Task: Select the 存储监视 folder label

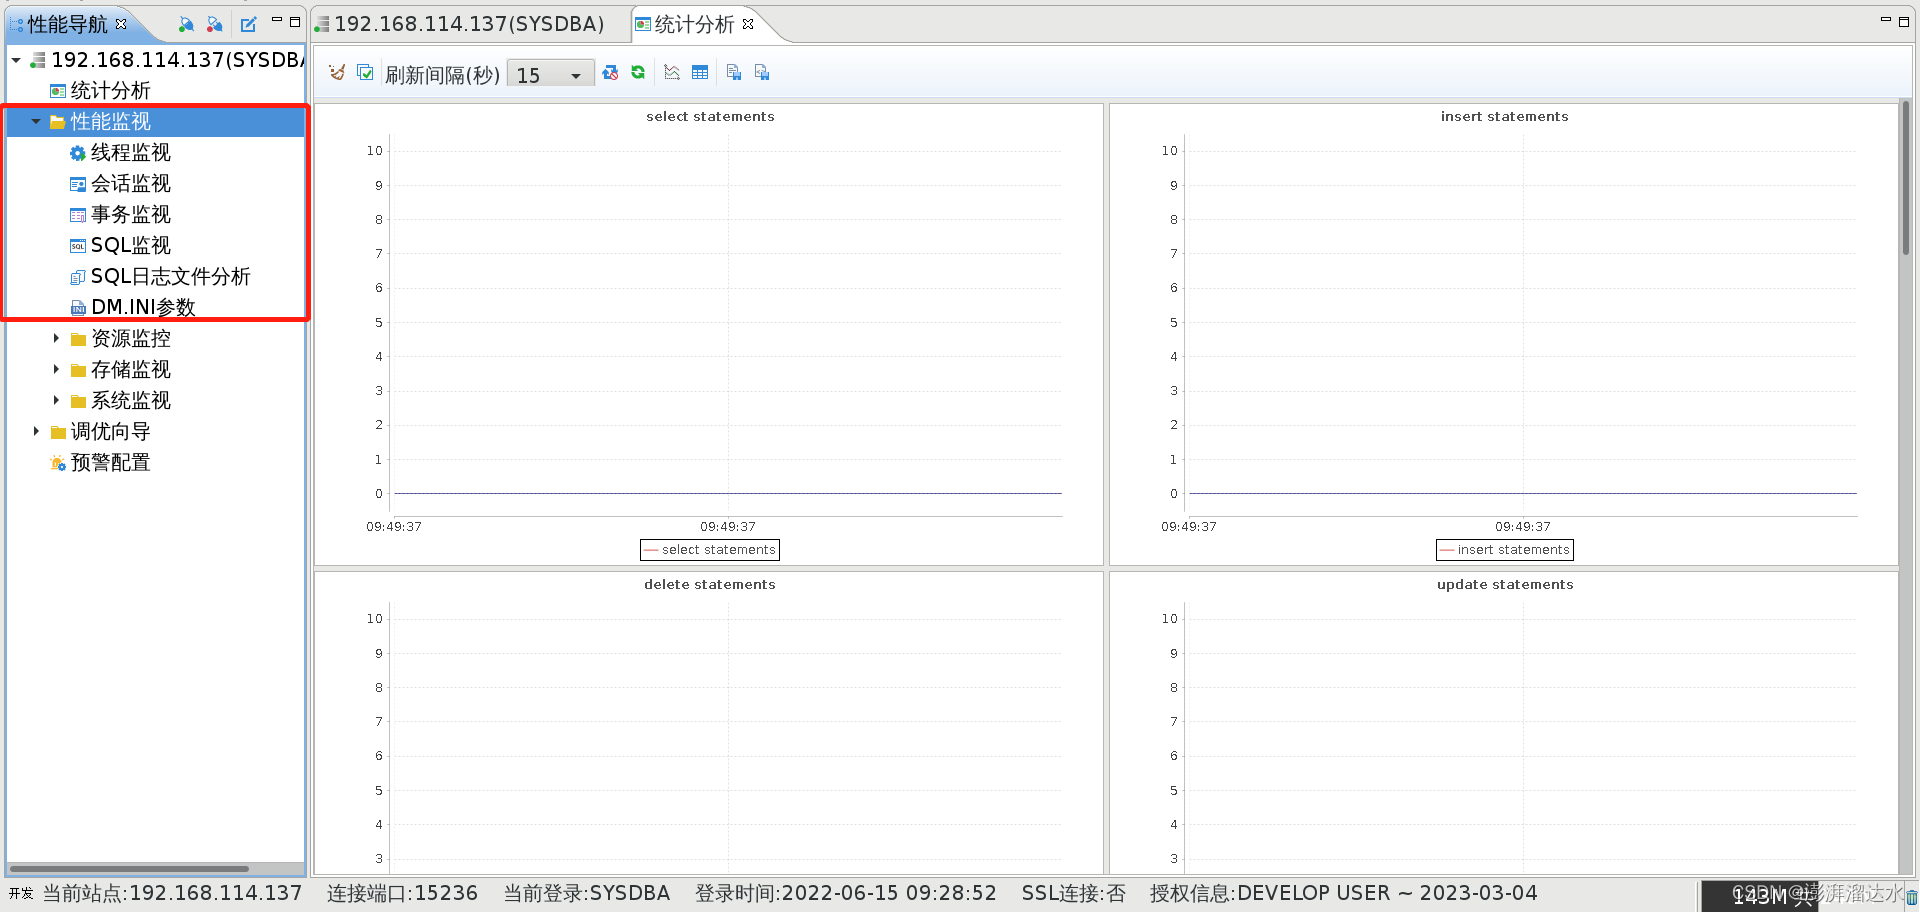Action: [130, 369]
